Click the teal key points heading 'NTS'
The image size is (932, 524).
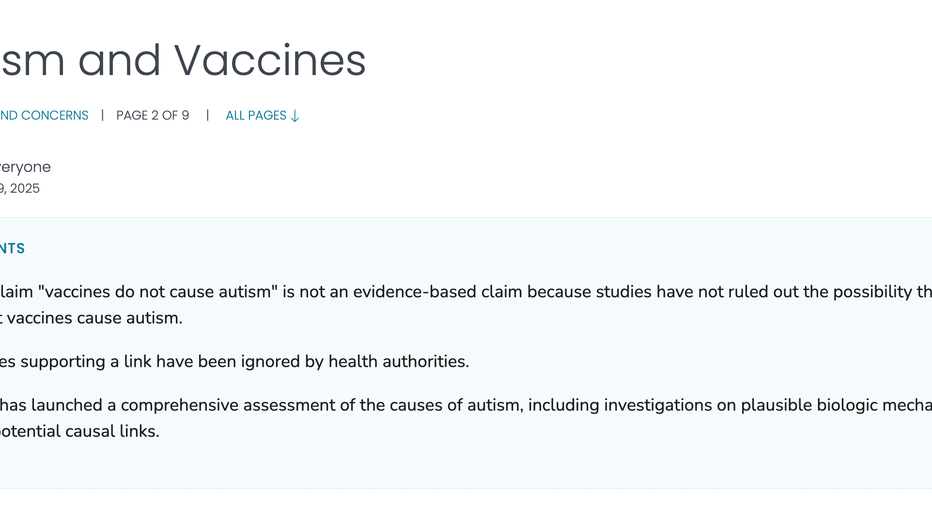[13, 249]
